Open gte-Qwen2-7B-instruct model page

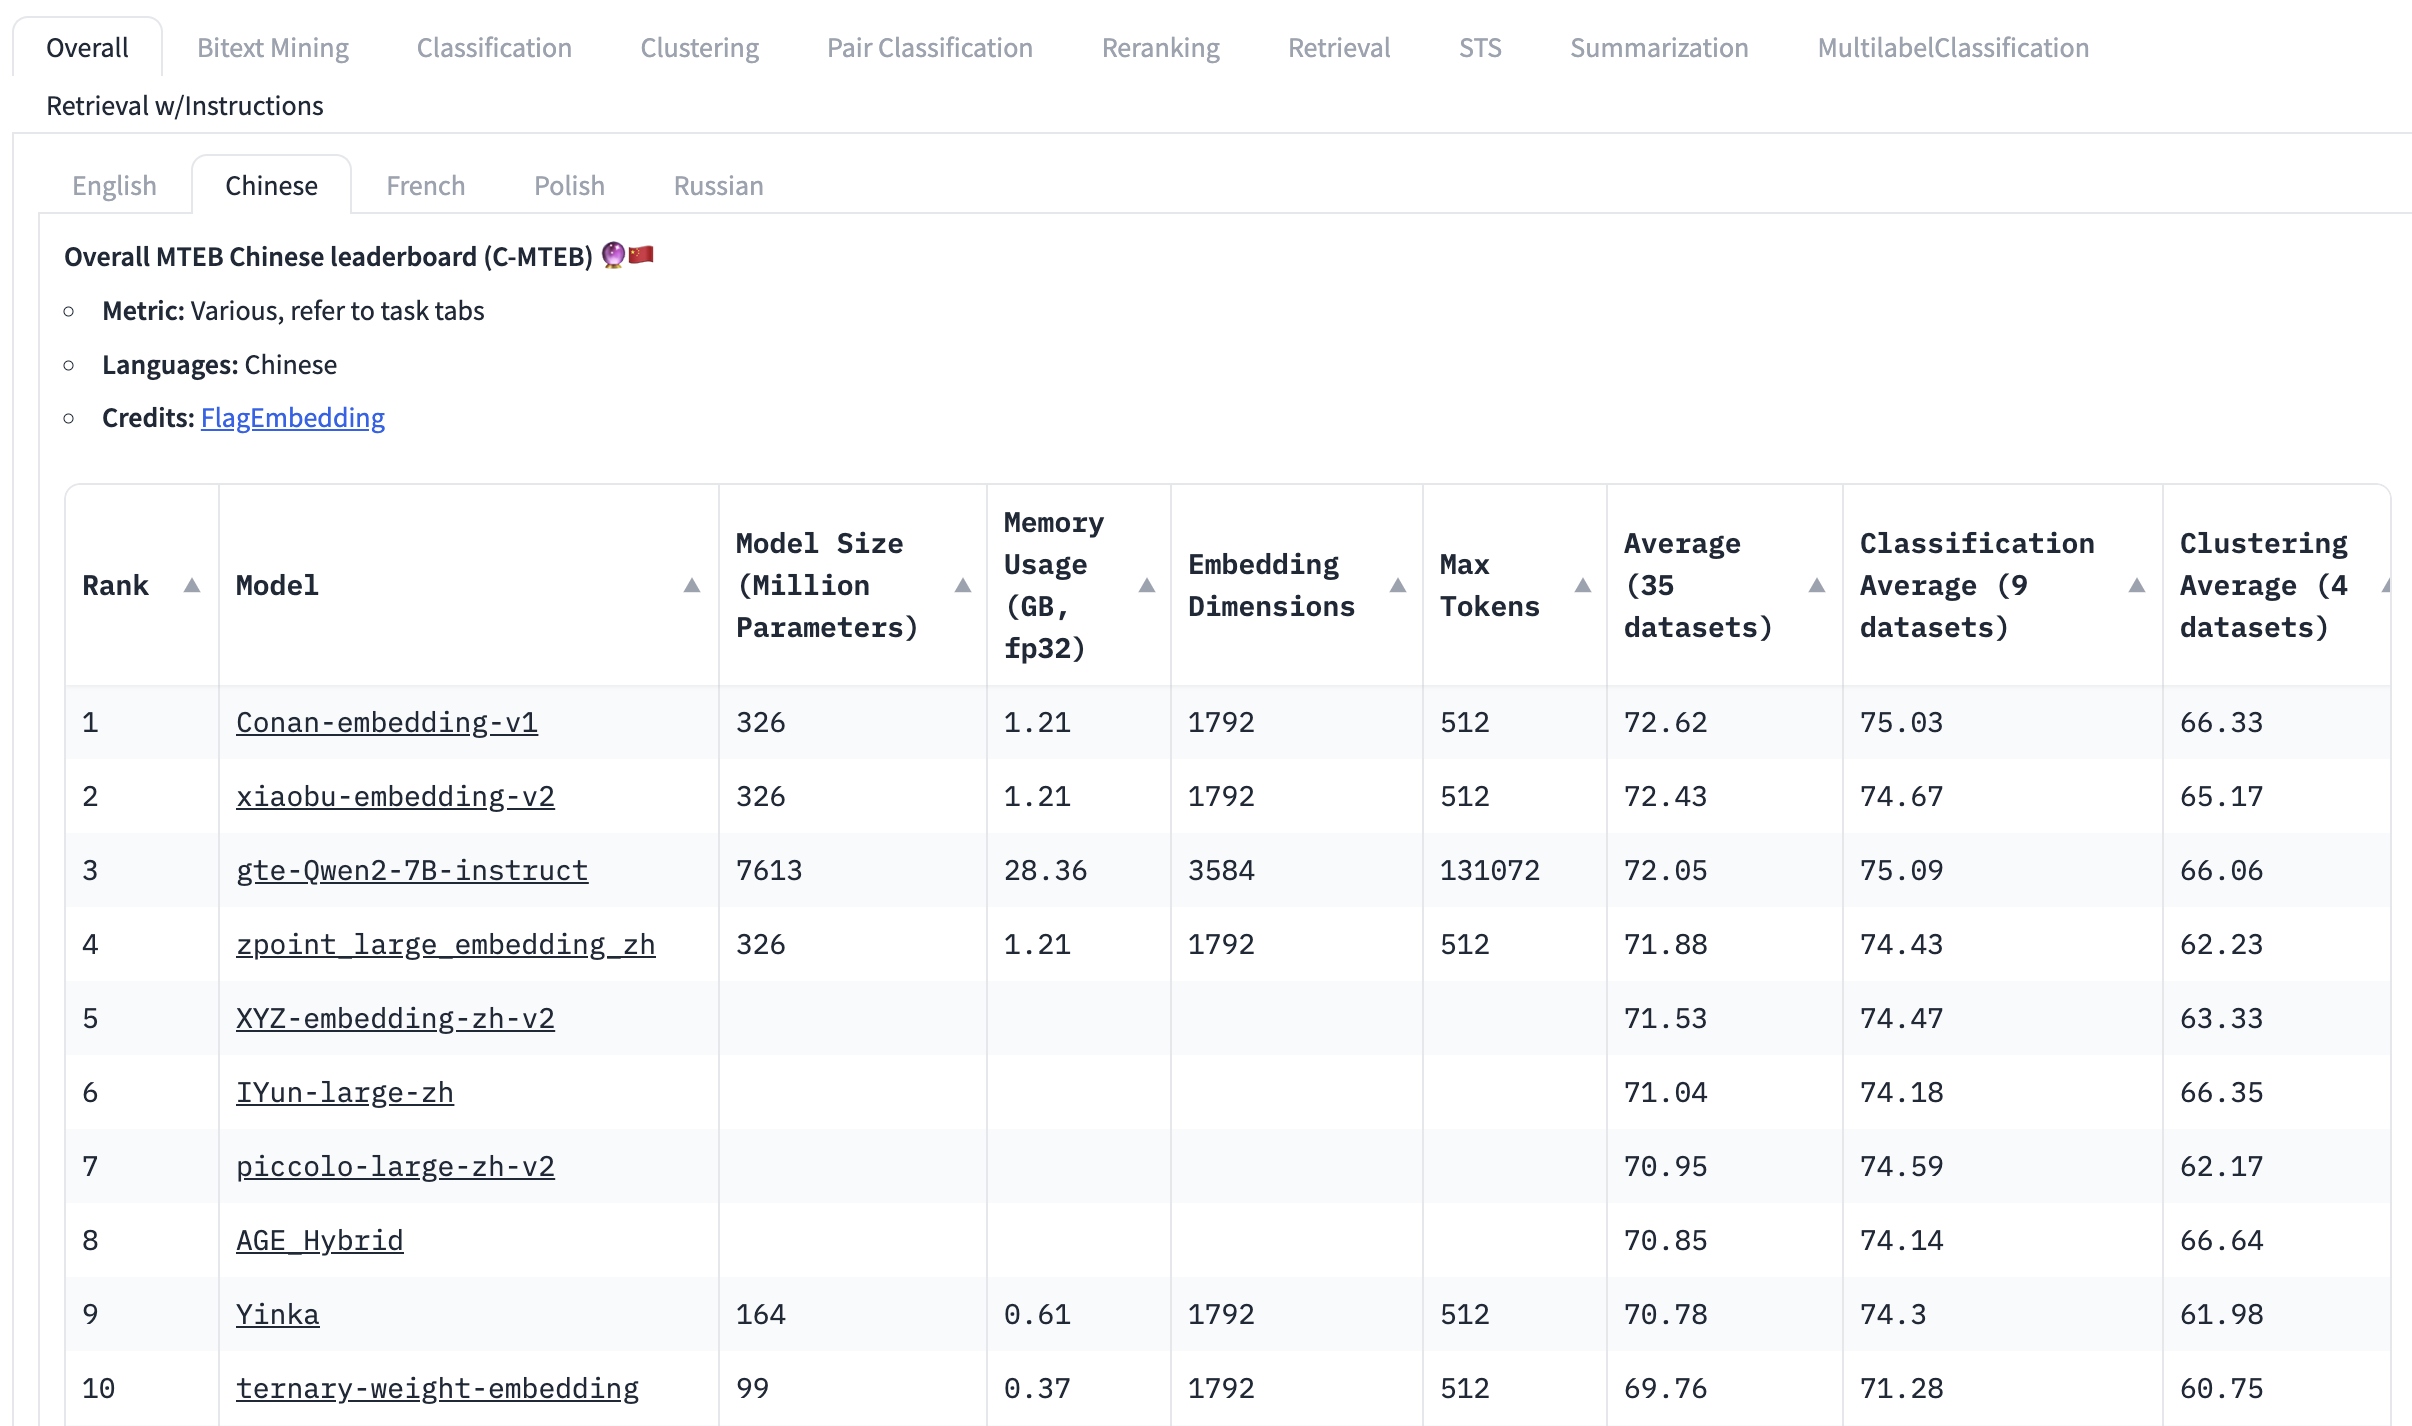click(x=411, y=870)
